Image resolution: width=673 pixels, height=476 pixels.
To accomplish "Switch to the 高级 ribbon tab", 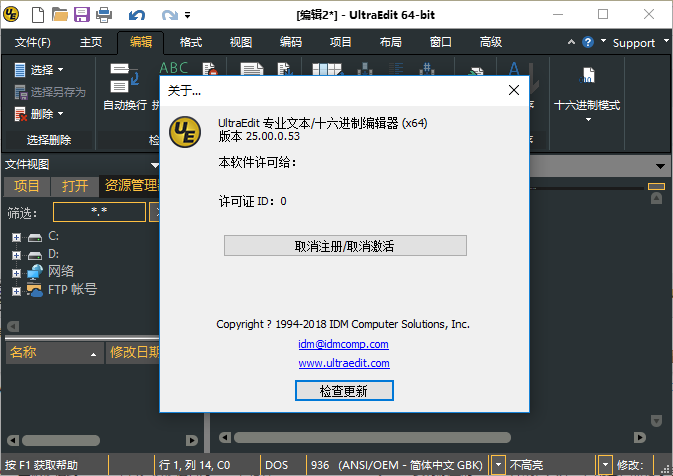I will click(491, 42).
